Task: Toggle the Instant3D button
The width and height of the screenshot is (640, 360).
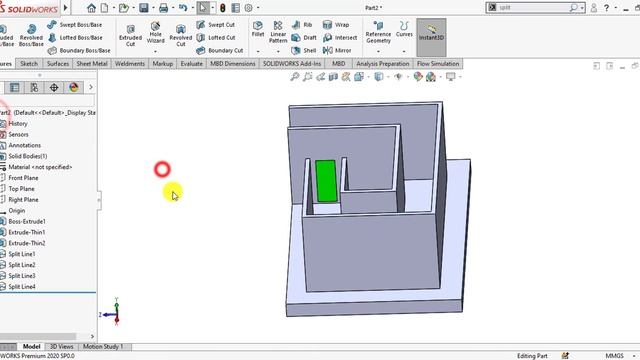Action: [431, 37]
